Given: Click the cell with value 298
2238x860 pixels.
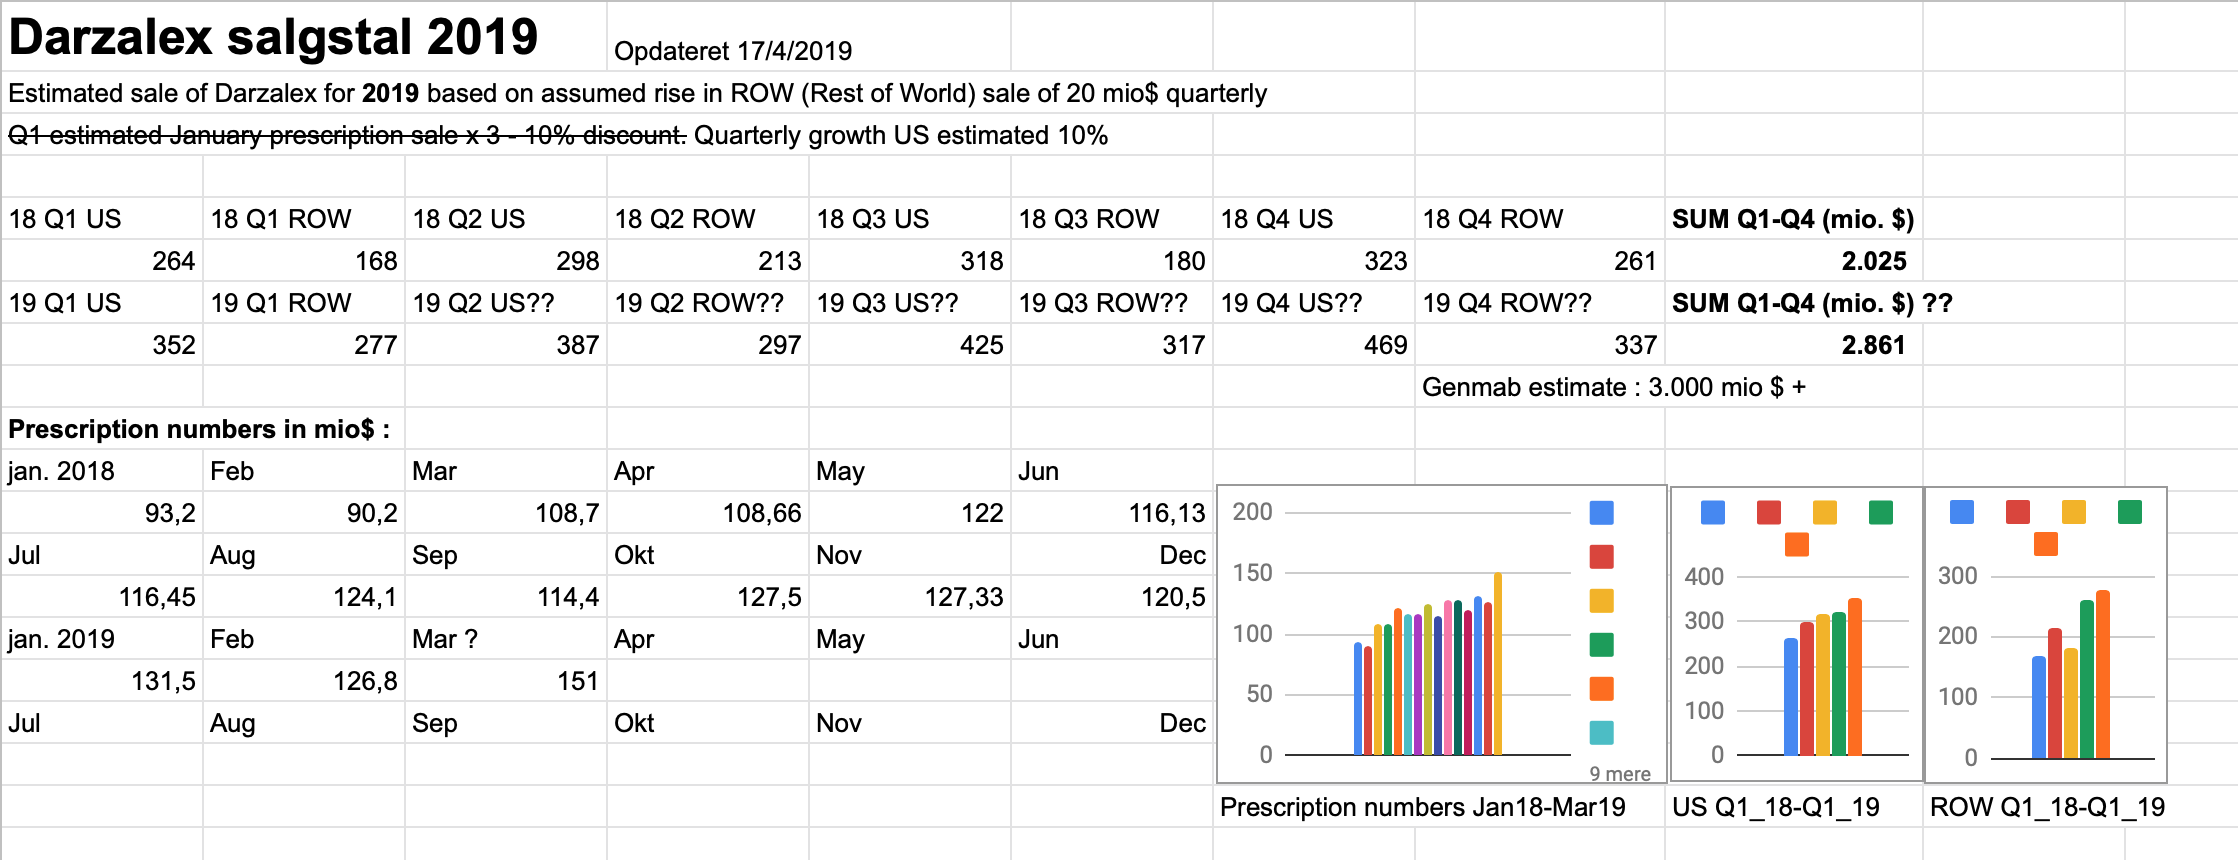Looking at the screenshot, I should pos(507,261).
